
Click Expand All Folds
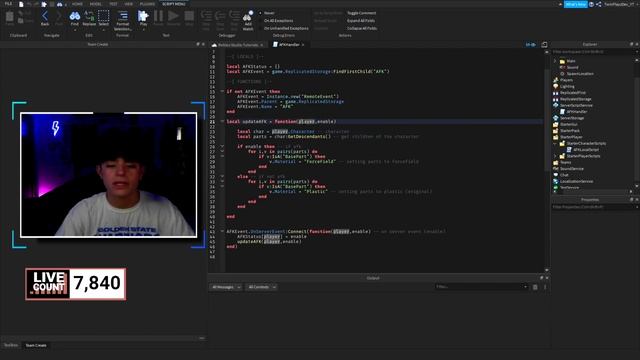tap(361, 20)
